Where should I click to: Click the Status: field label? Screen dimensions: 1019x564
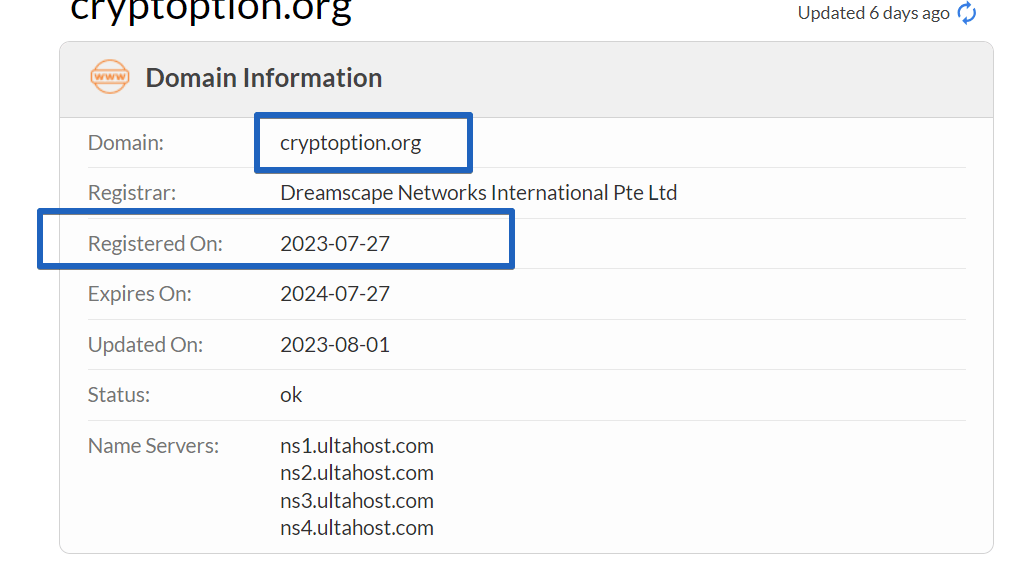click(119, 394)
